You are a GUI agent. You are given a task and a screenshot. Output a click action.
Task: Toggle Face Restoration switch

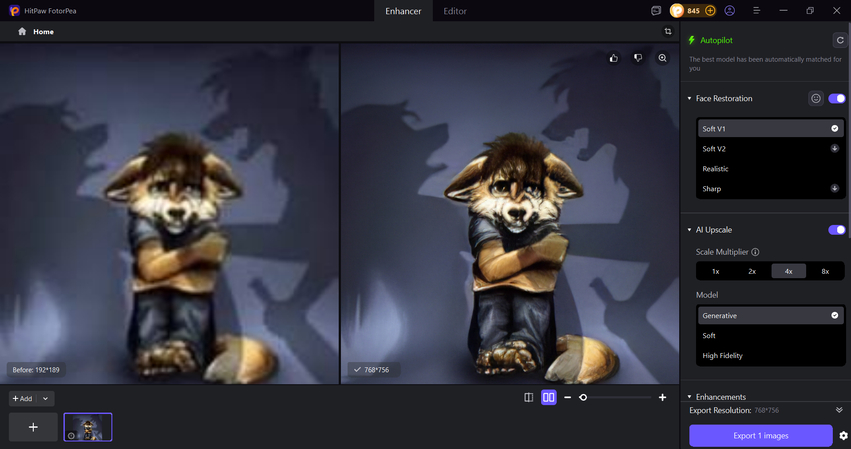(836, 98)
